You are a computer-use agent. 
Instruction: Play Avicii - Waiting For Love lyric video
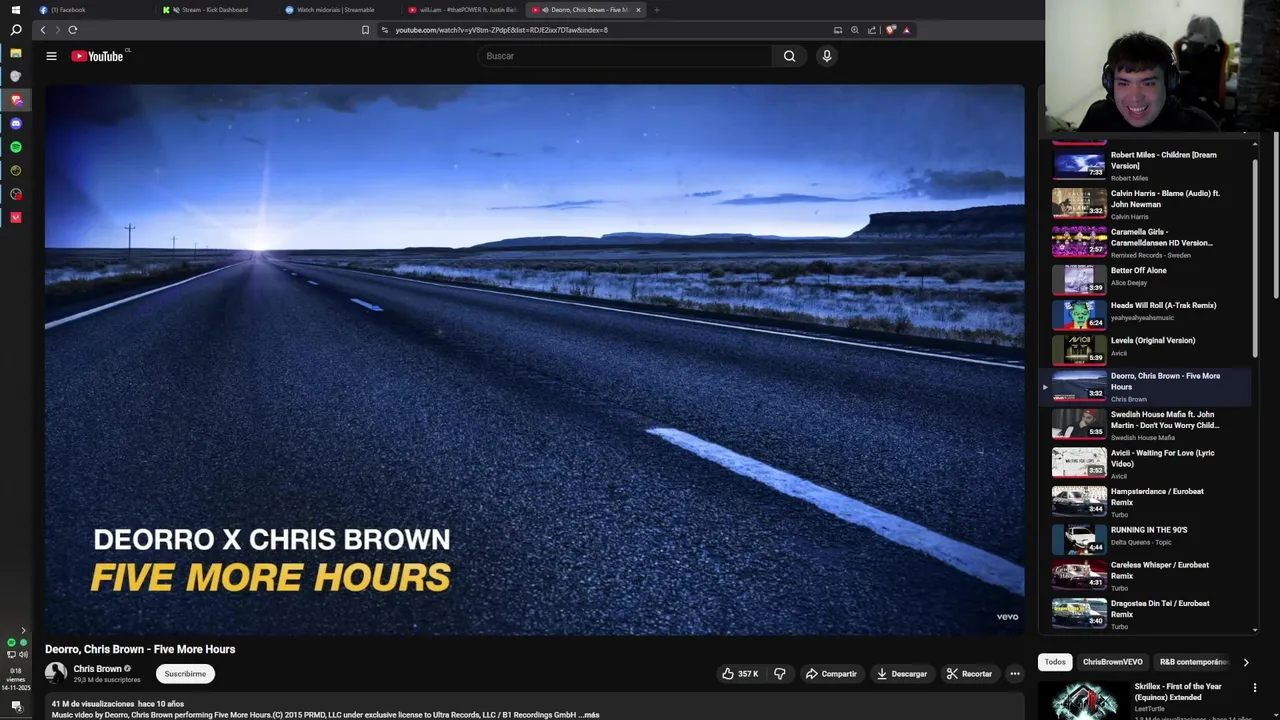1145,463
